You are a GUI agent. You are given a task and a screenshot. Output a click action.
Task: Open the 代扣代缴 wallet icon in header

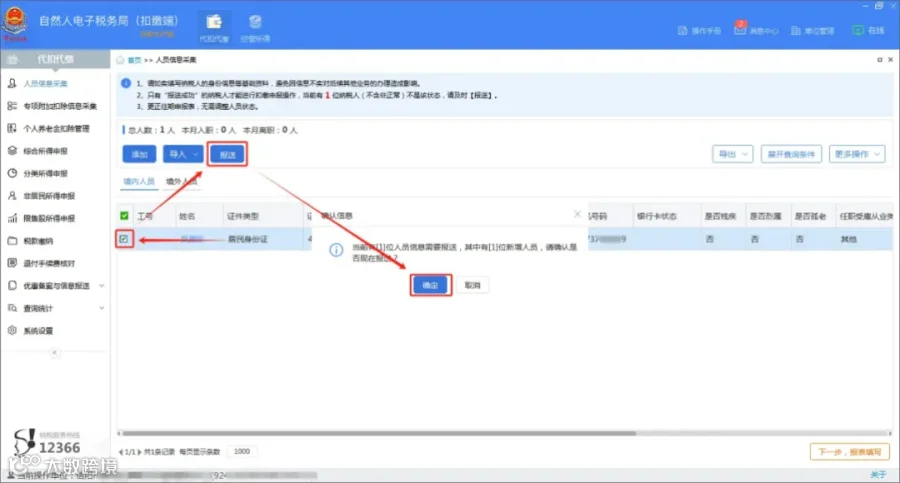click(214, 22)
